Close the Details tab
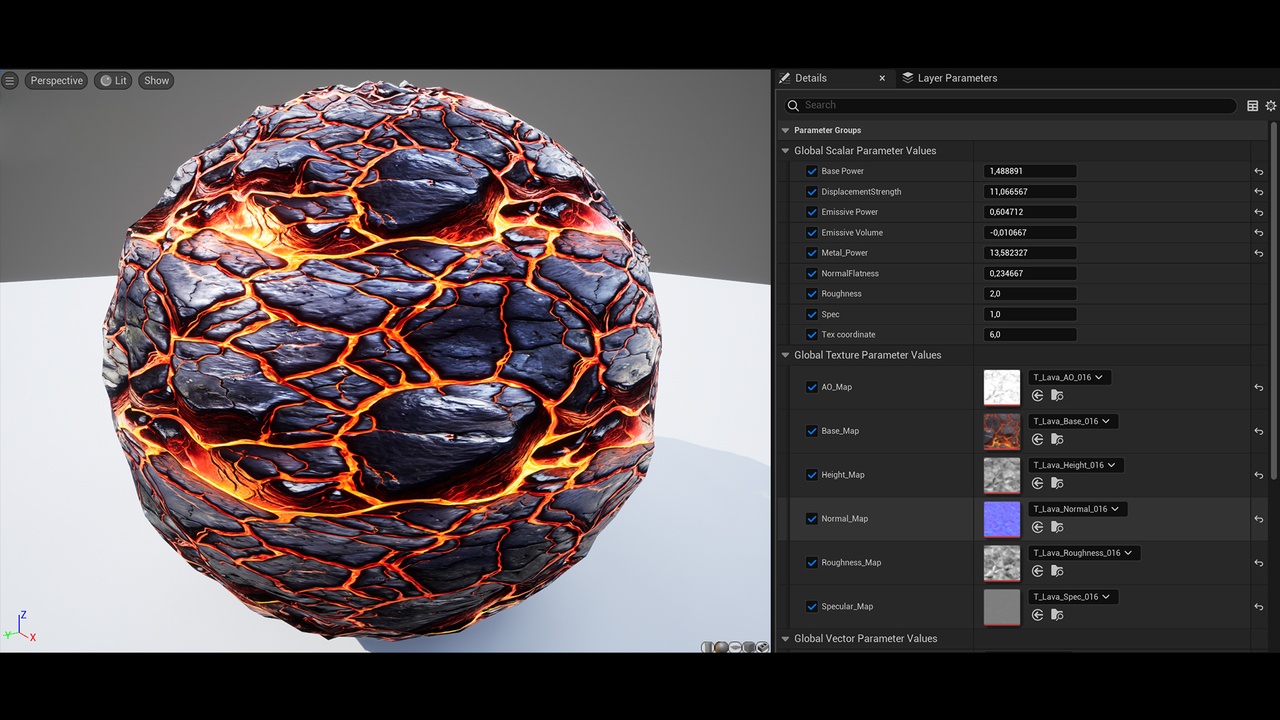This screenshot has width=1280, height=720. (x=882, y=78)
